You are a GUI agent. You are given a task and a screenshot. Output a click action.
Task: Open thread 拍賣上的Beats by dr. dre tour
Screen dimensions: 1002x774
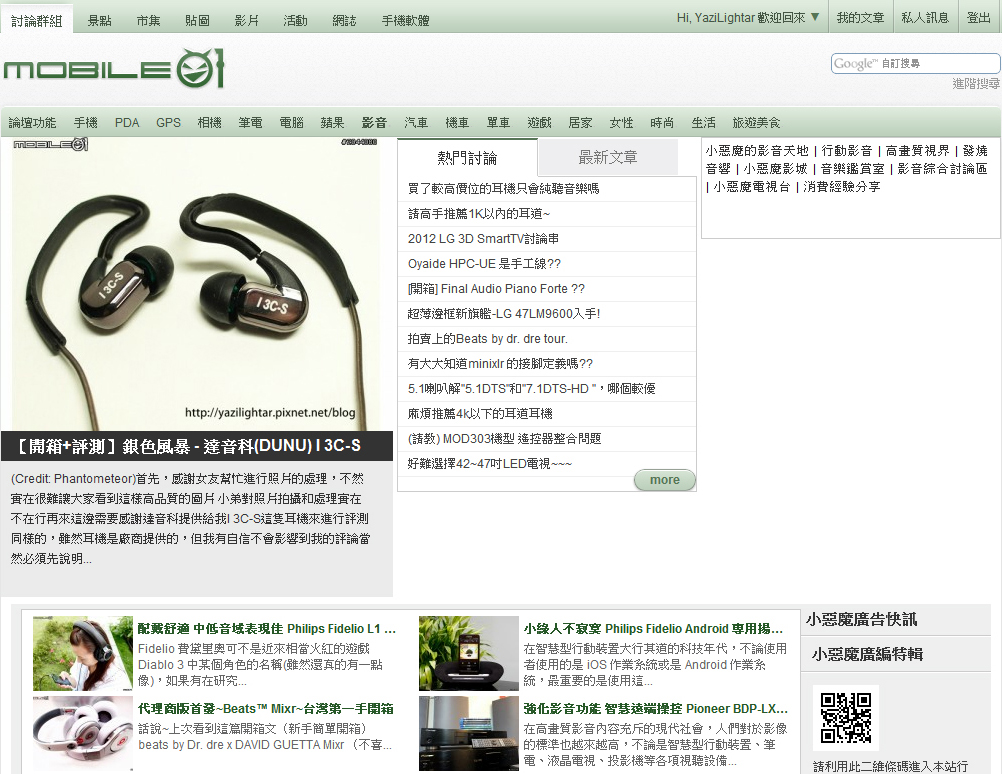(488, 338)
